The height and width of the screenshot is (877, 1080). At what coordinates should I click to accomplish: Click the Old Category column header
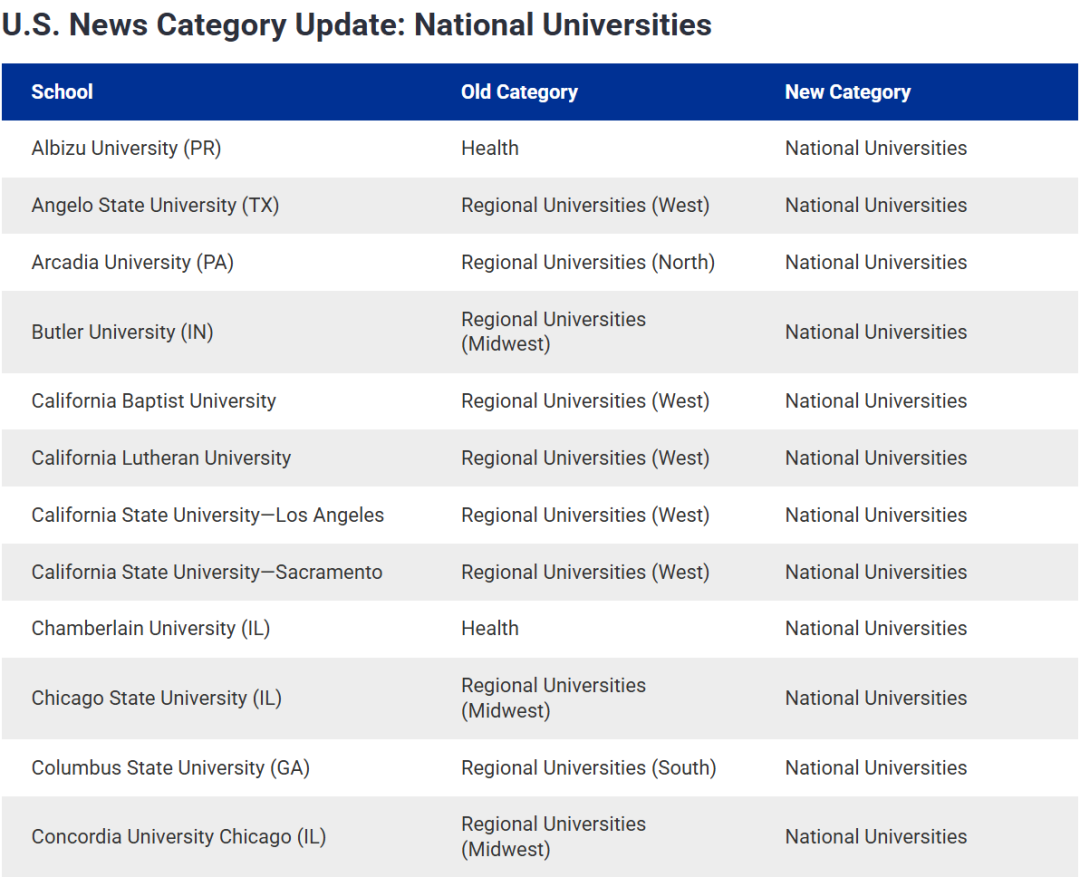coord(519,92)
